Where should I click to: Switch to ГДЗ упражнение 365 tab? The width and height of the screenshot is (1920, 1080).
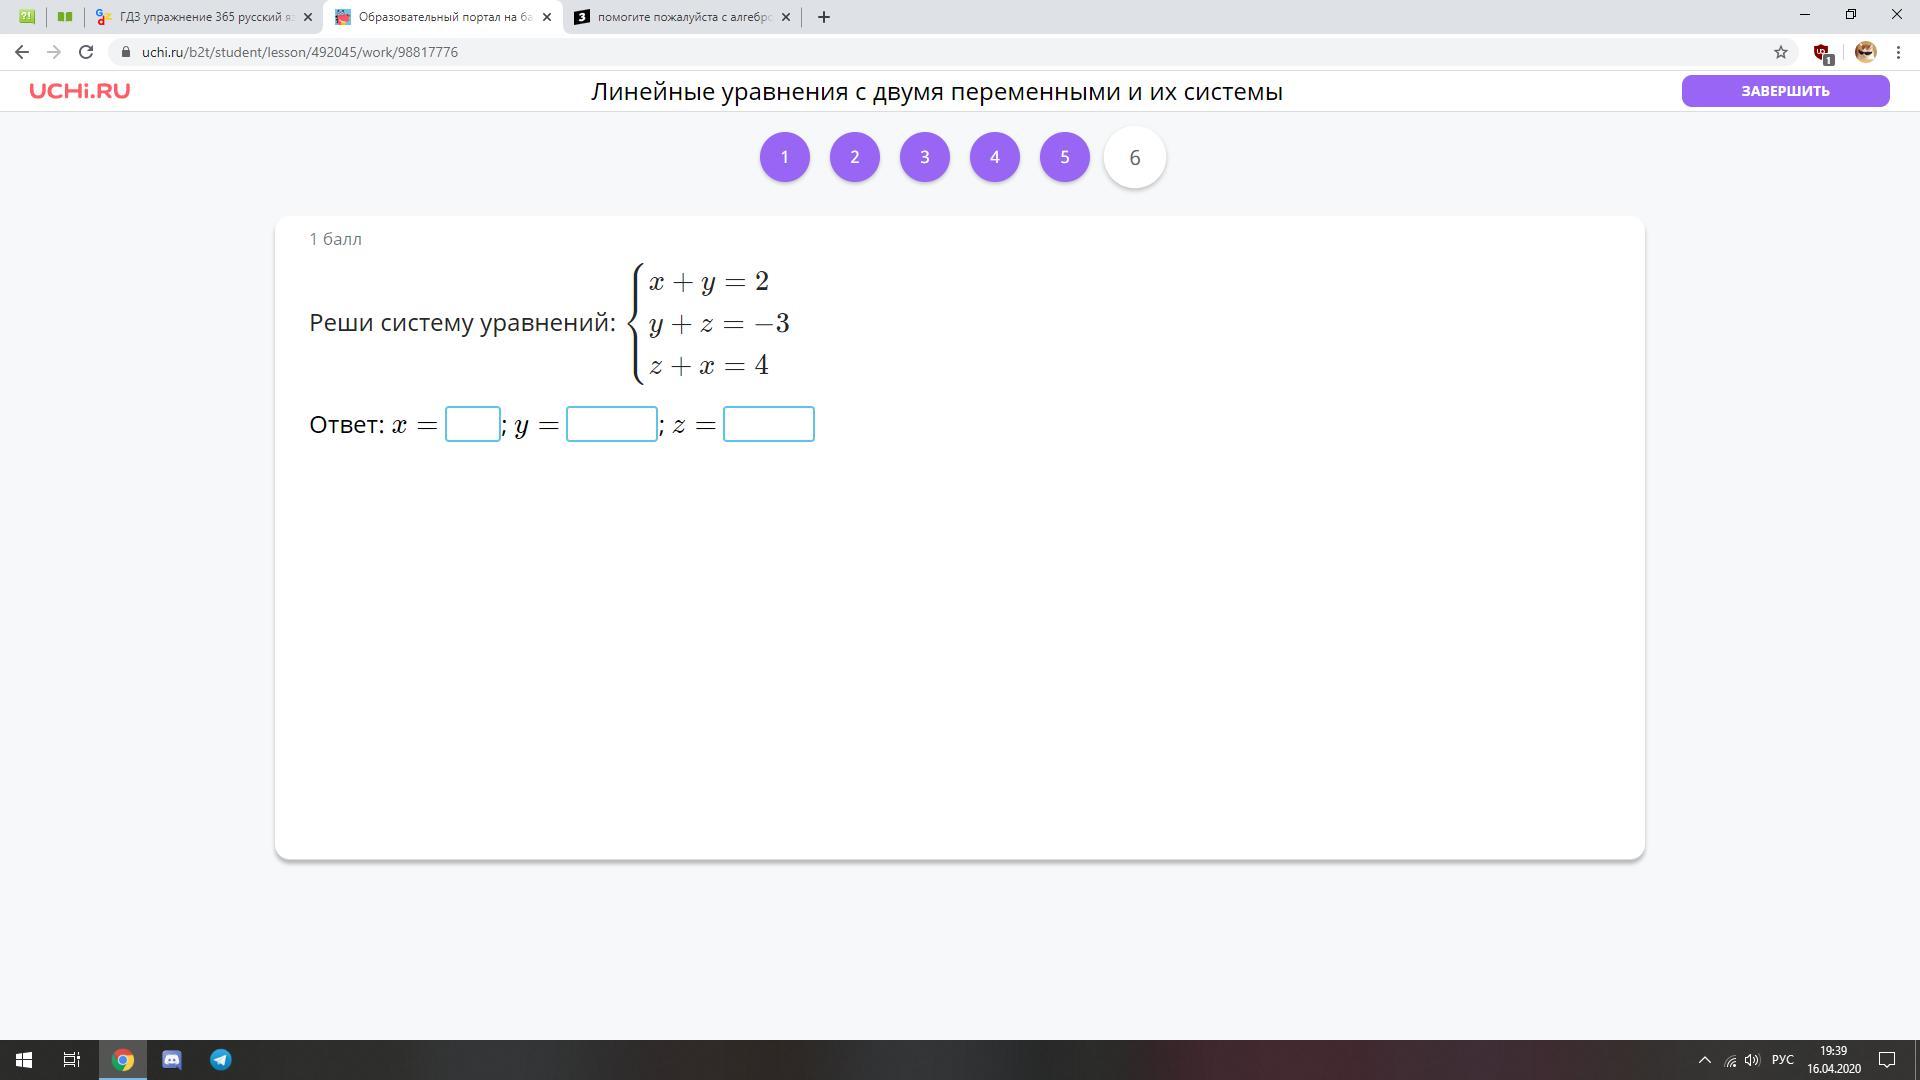pos(205,17)
